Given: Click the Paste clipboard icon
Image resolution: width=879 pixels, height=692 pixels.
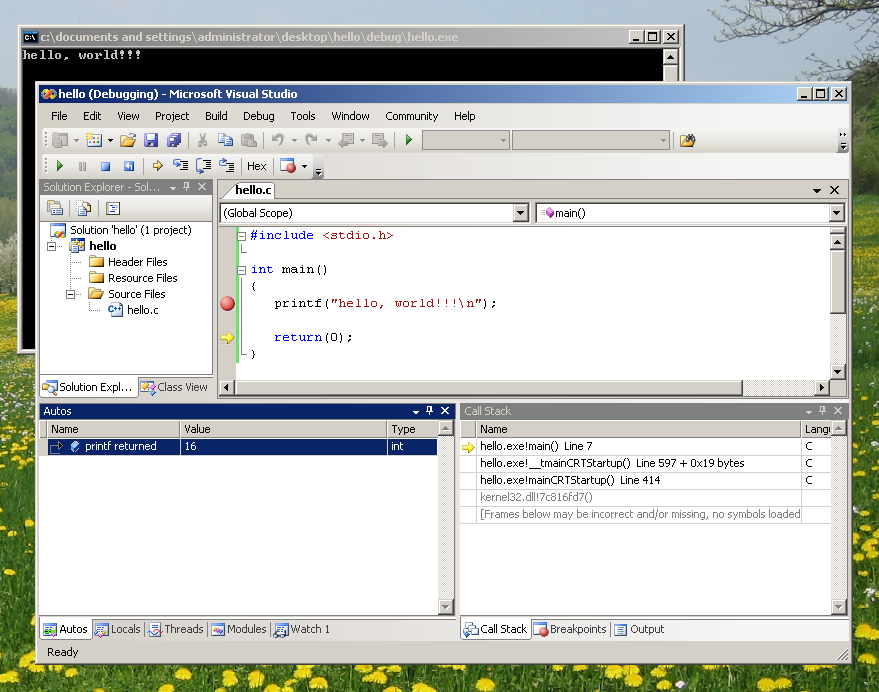Looking at the screenshot, I should (248, 140).
